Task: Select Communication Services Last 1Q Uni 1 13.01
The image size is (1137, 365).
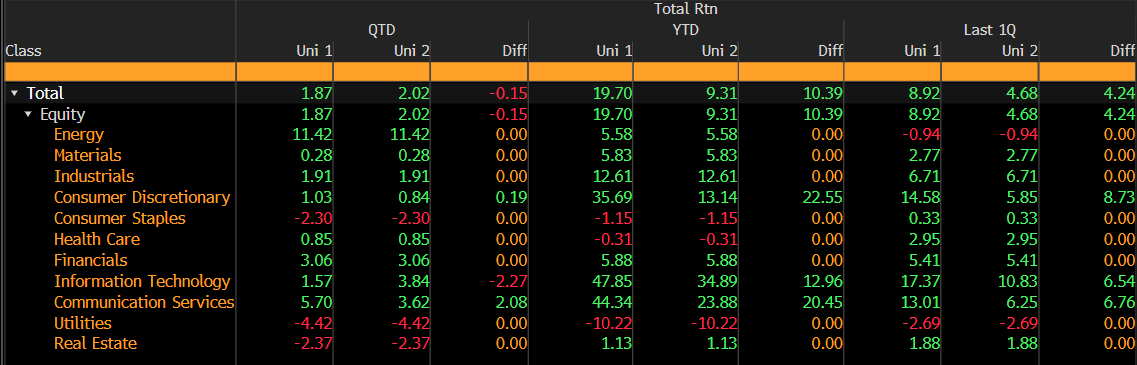Action: (922, 303)
